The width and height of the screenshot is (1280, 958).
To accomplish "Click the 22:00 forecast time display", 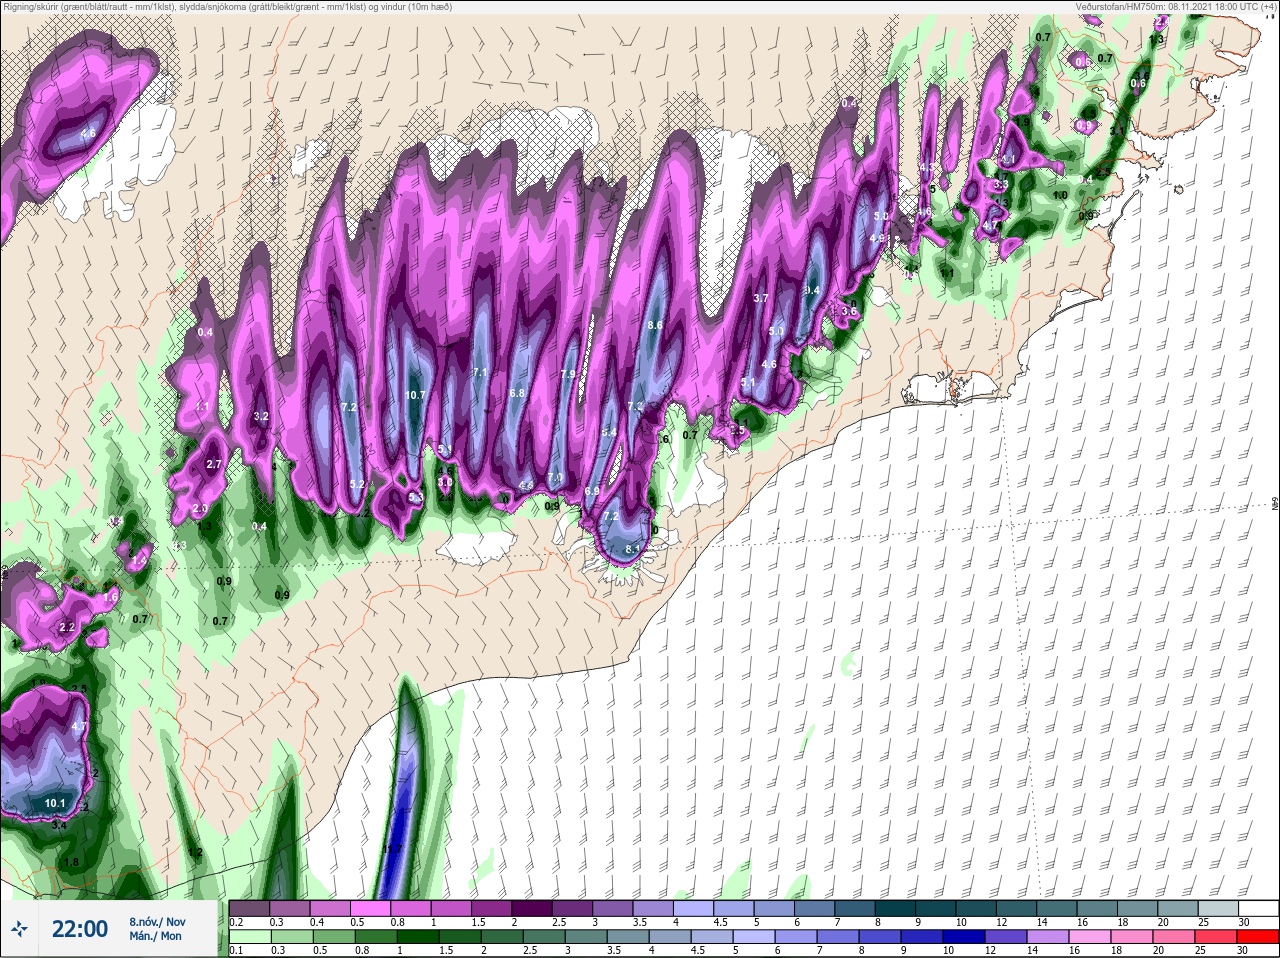I will (x=80, y=929).
